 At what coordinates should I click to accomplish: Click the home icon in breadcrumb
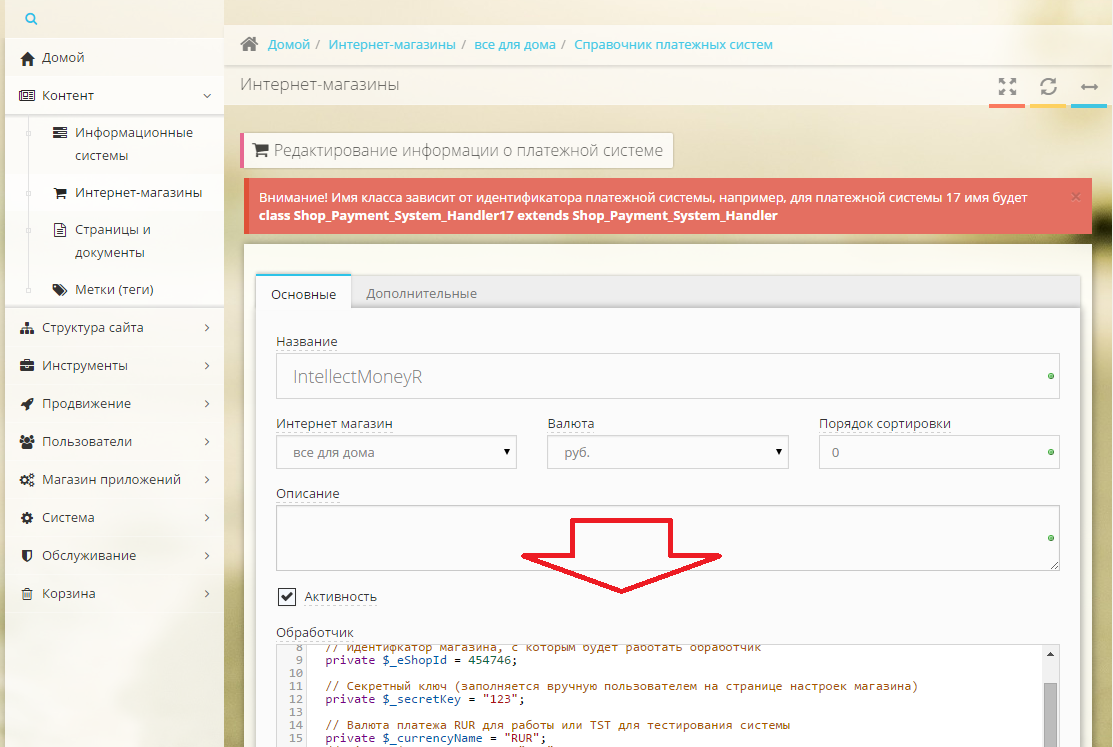(250, 45)
